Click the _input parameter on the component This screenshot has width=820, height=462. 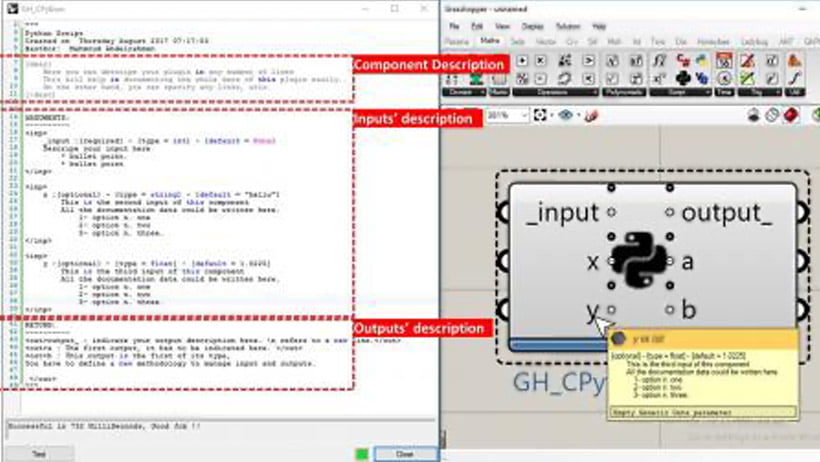pyautogui.click(x=562, y=212)
